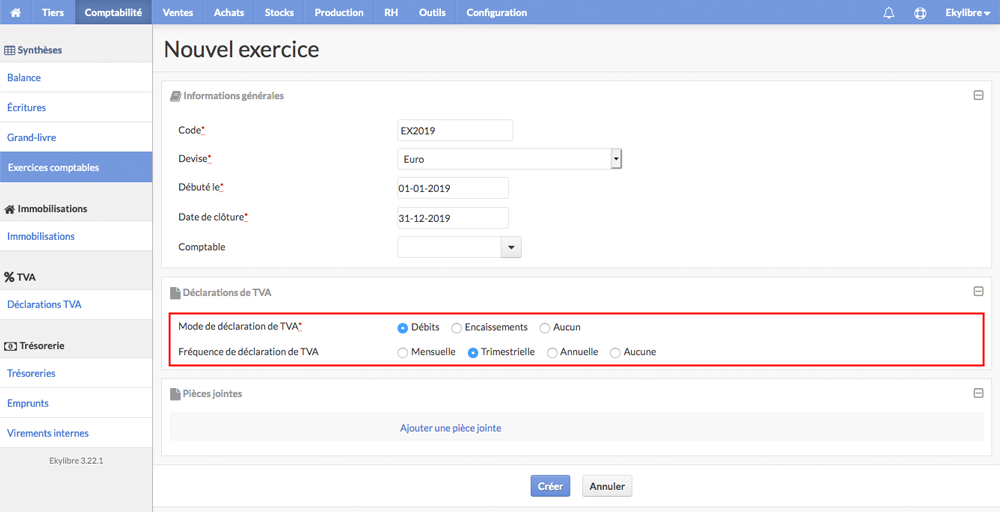Screen dimensions: 1000x512
Task: Open Grand-livre in sidebar
Action: [76, 137]
